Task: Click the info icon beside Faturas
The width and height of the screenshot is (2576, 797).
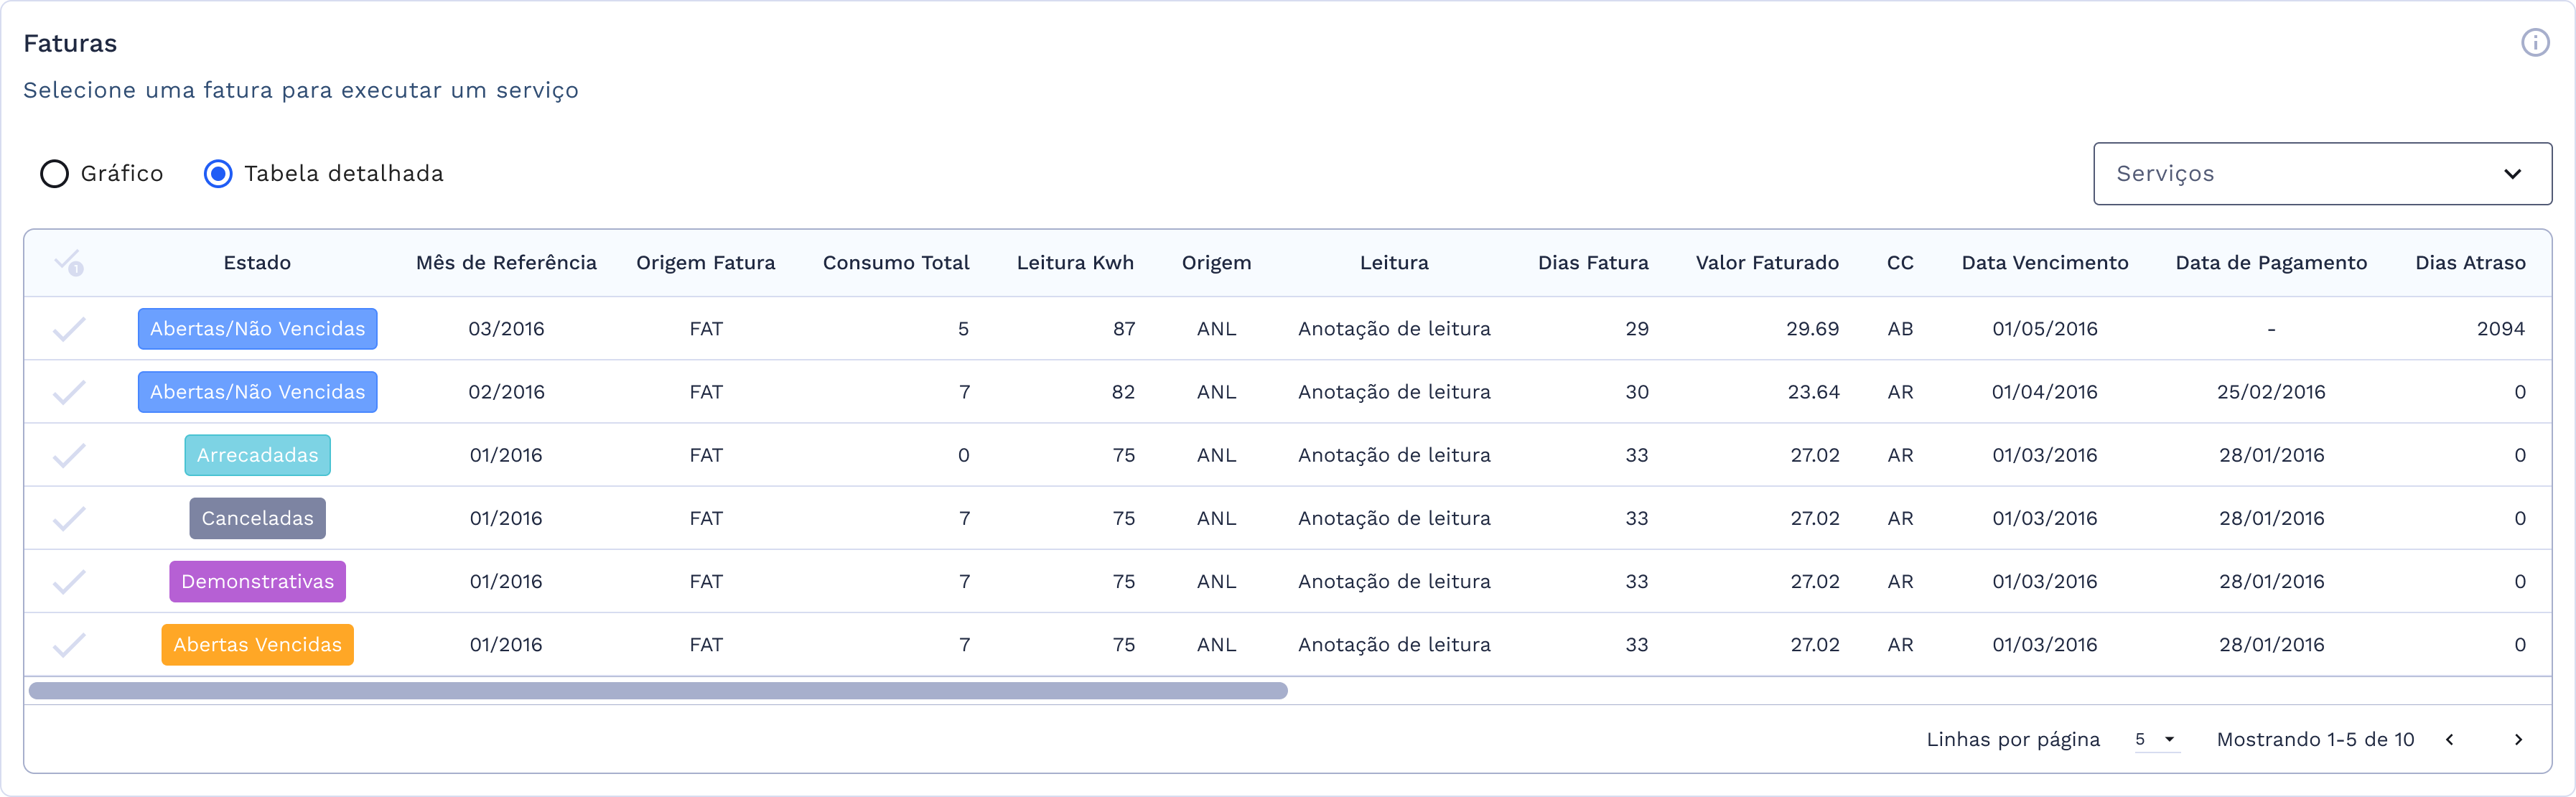Action: click(x=2534, y=43)
